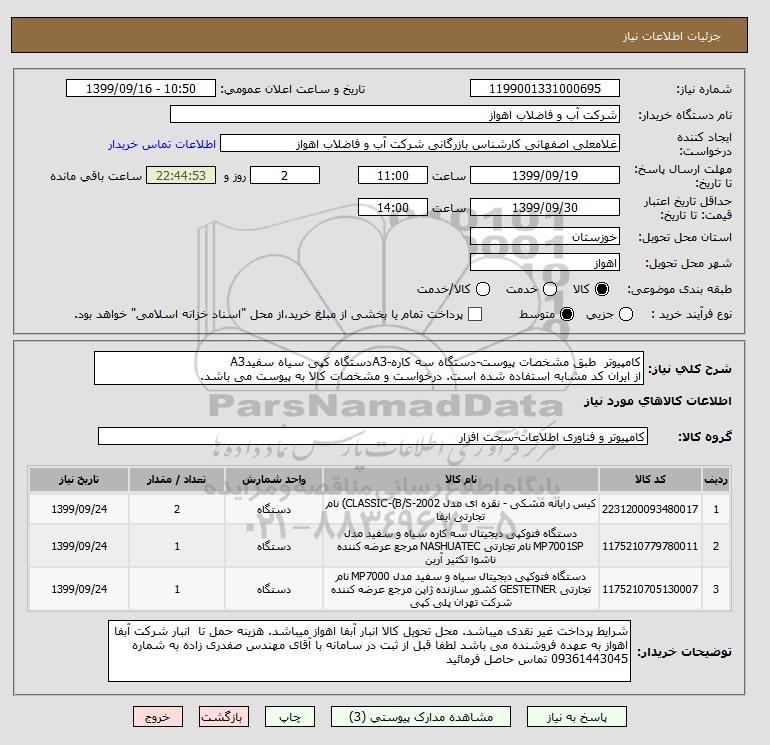Click the buyer organization name field

(394, 114)
